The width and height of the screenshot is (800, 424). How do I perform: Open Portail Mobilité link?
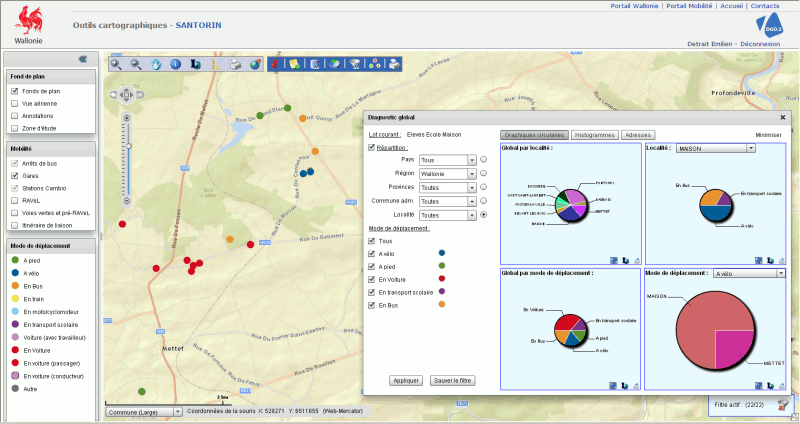[689, 6]
